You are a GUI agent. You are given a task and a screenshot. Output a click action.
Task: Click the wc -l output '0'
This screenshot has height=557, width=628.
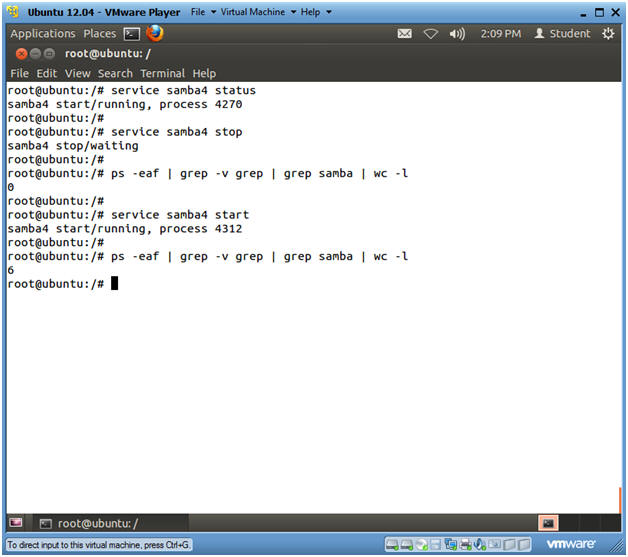(11, 187)
